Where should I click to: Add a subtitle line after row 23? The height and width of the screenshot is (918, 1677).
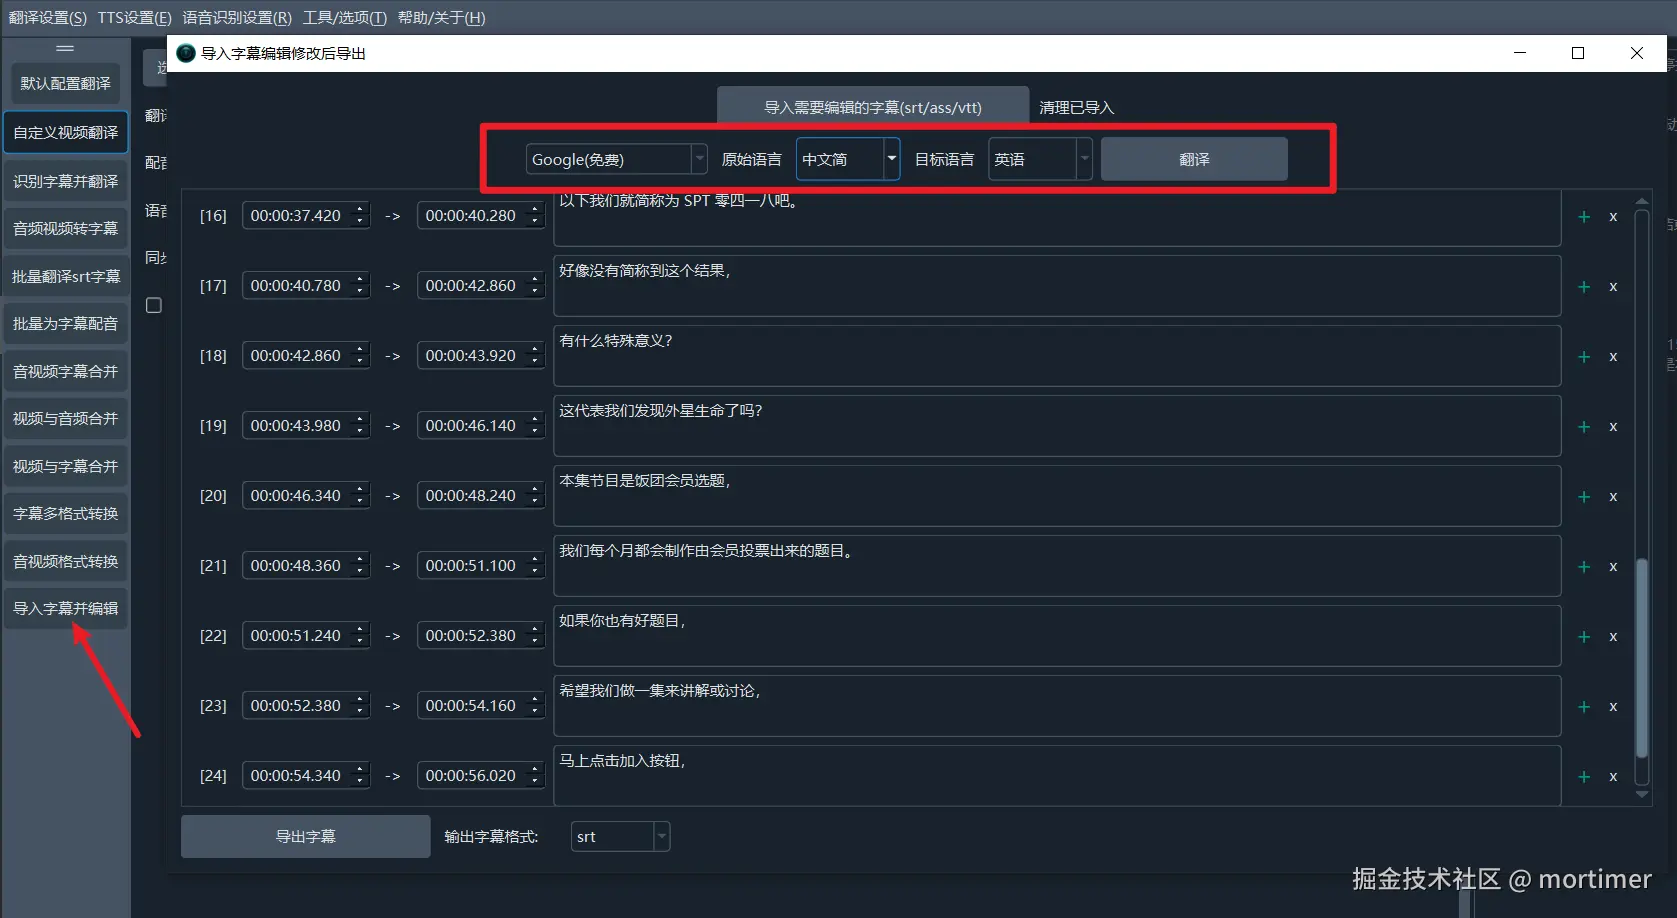(x=1583, y=707)
